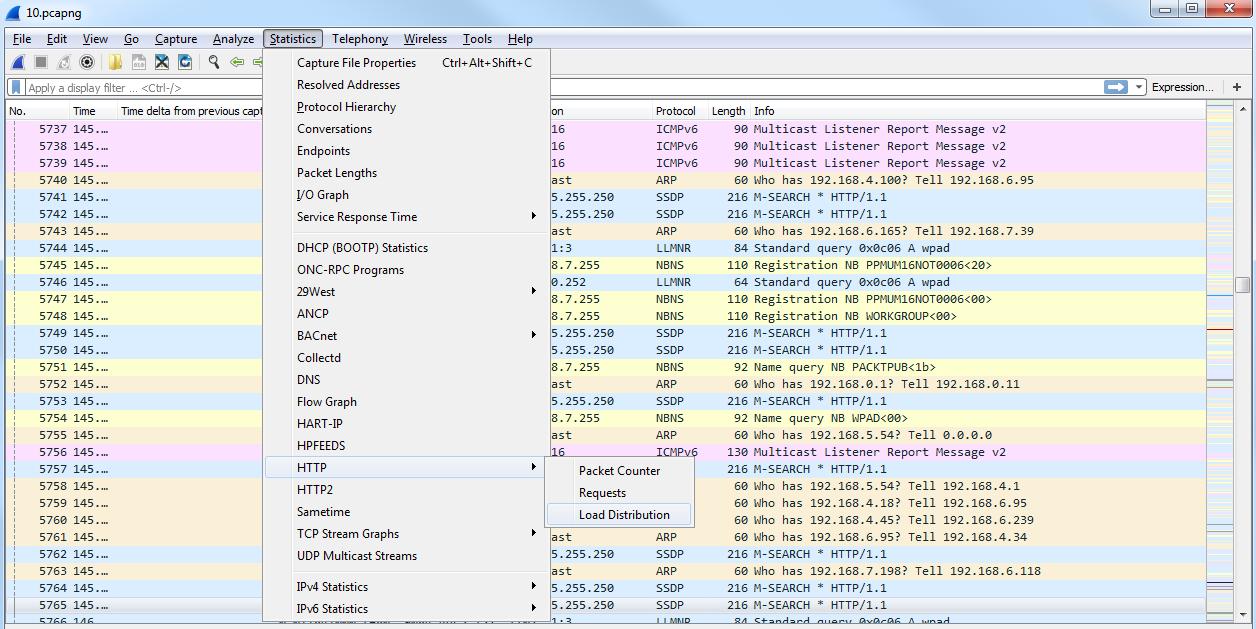Choose Protocol Hierarchy in Statistics menu
1256x629 pixels.
click(346, 107)
